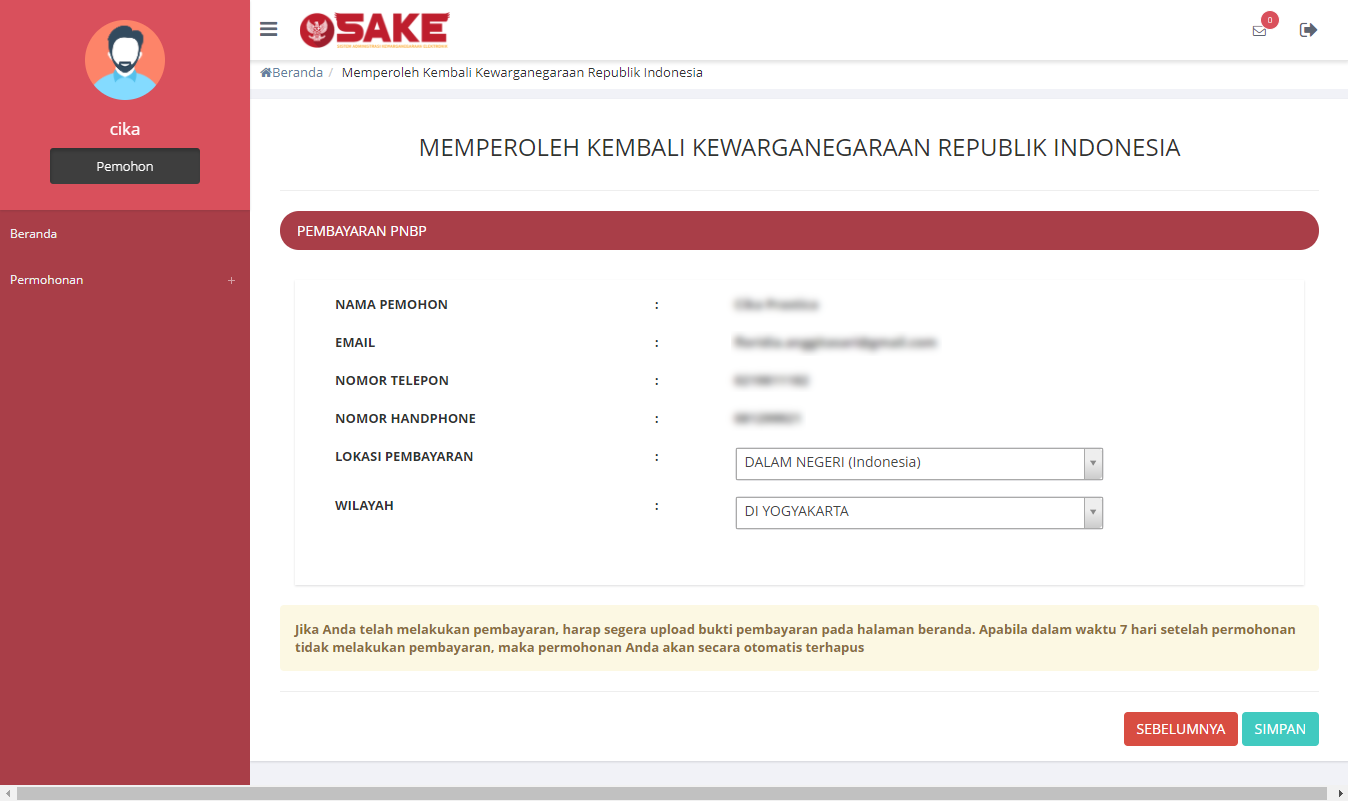Viewport: 1348px width, 801px height.
Task: Click the Simpan button
Action: [x=1280, y=729]
